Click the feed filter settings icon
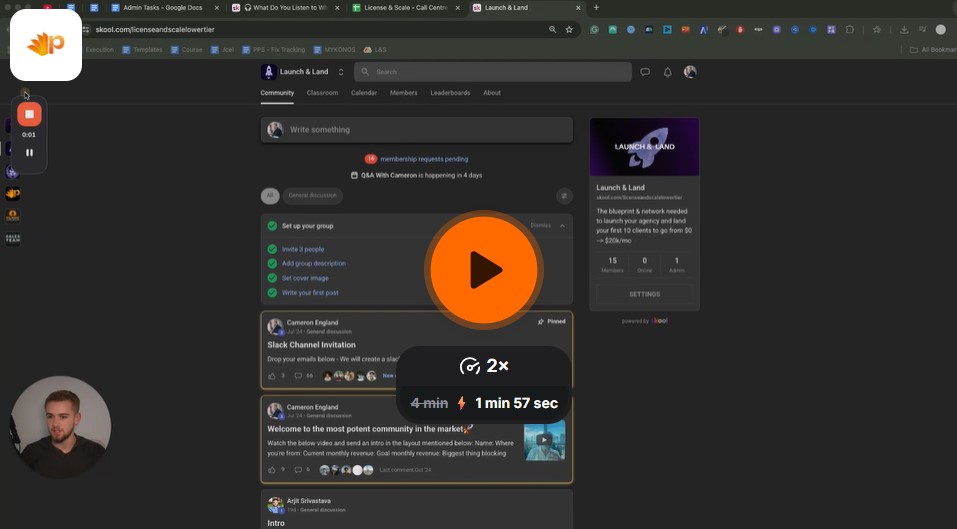 pyautogui.click(x=564, y=196)
